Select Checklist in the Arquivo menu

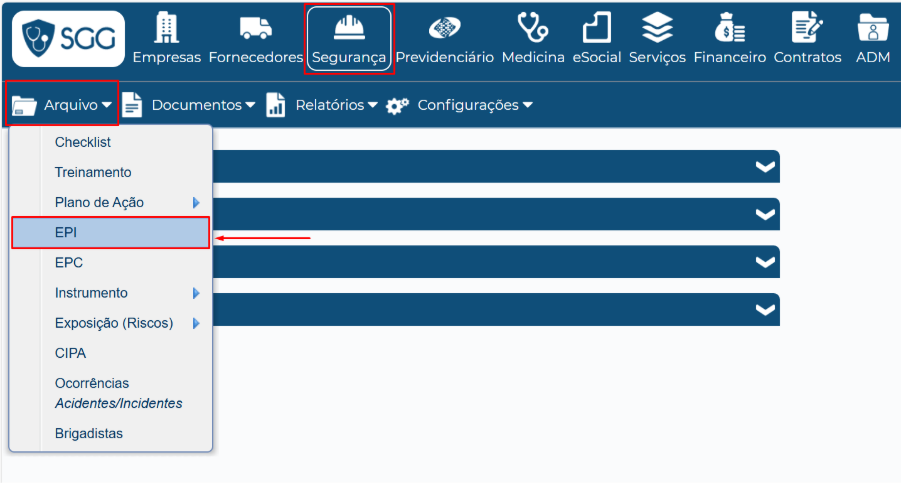pyautogui.click(x=83, y=142)
